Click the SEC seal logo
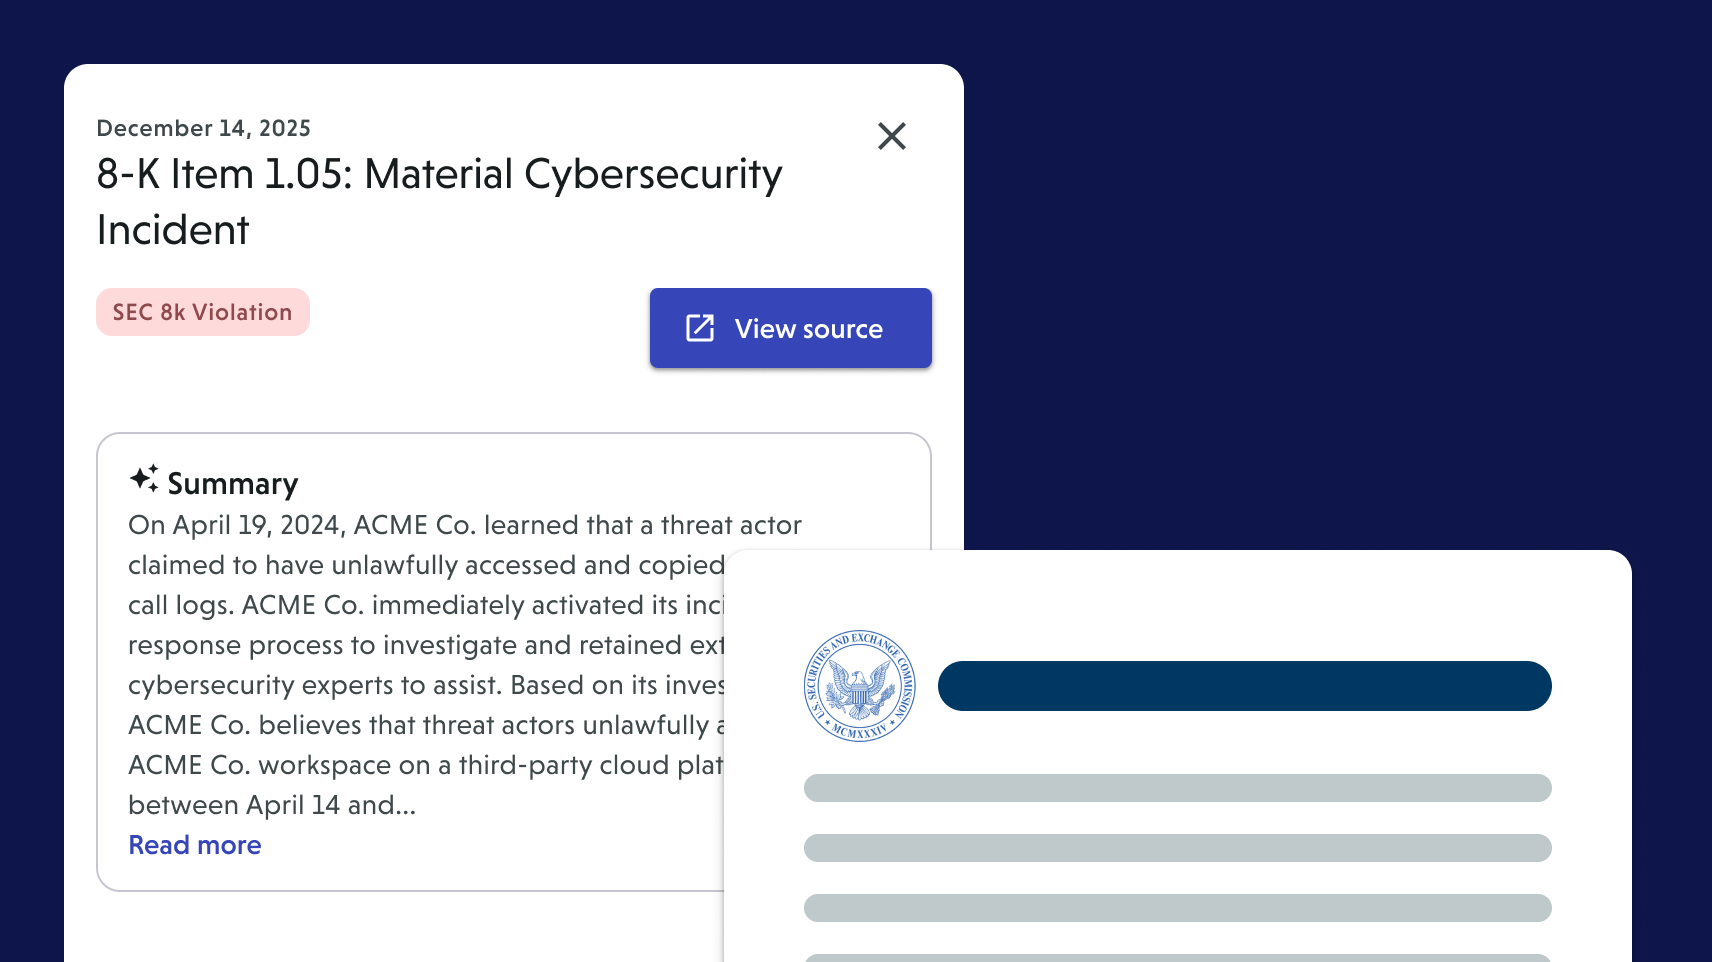The height and width of the screenshot is (962, 1712). click(x=859, y=686)
